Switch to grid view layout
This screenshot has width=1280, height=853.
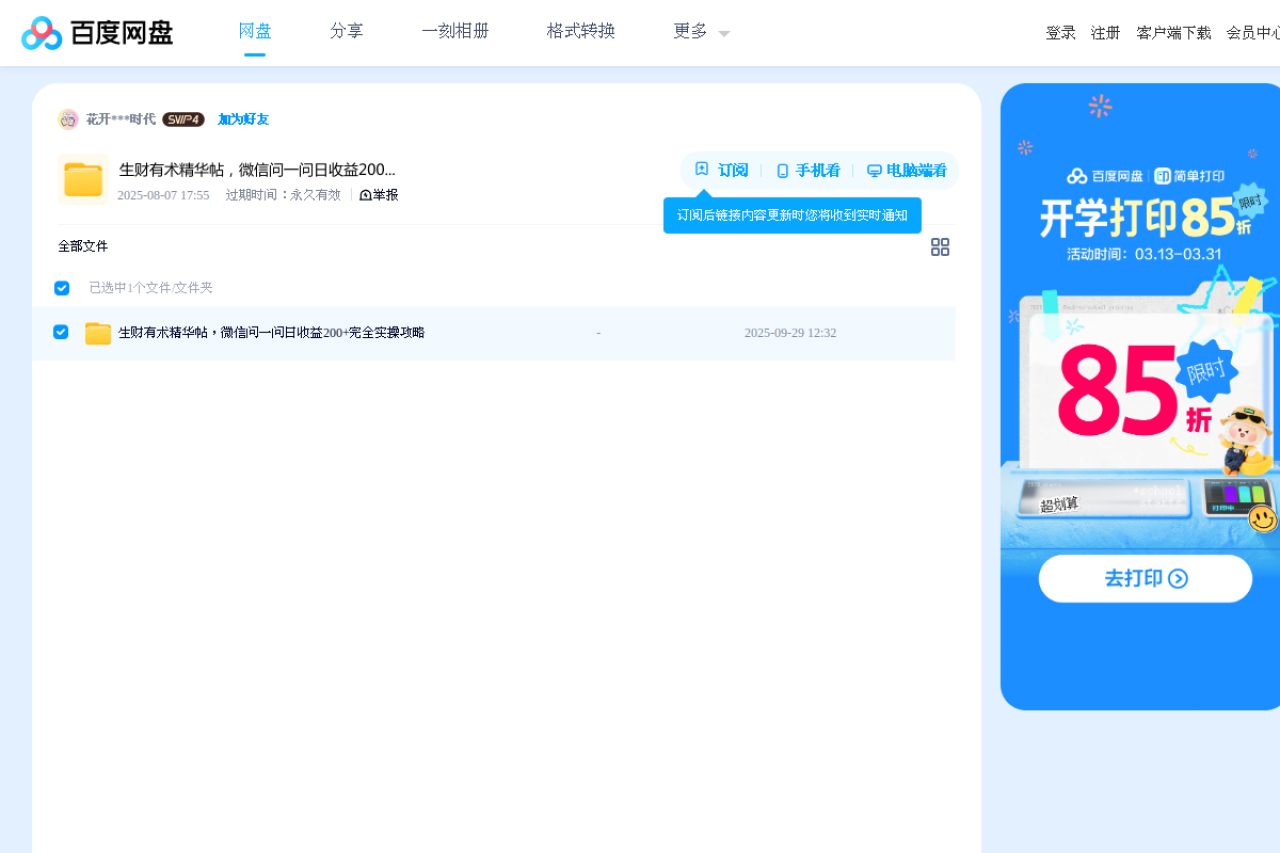coord(940,247)
